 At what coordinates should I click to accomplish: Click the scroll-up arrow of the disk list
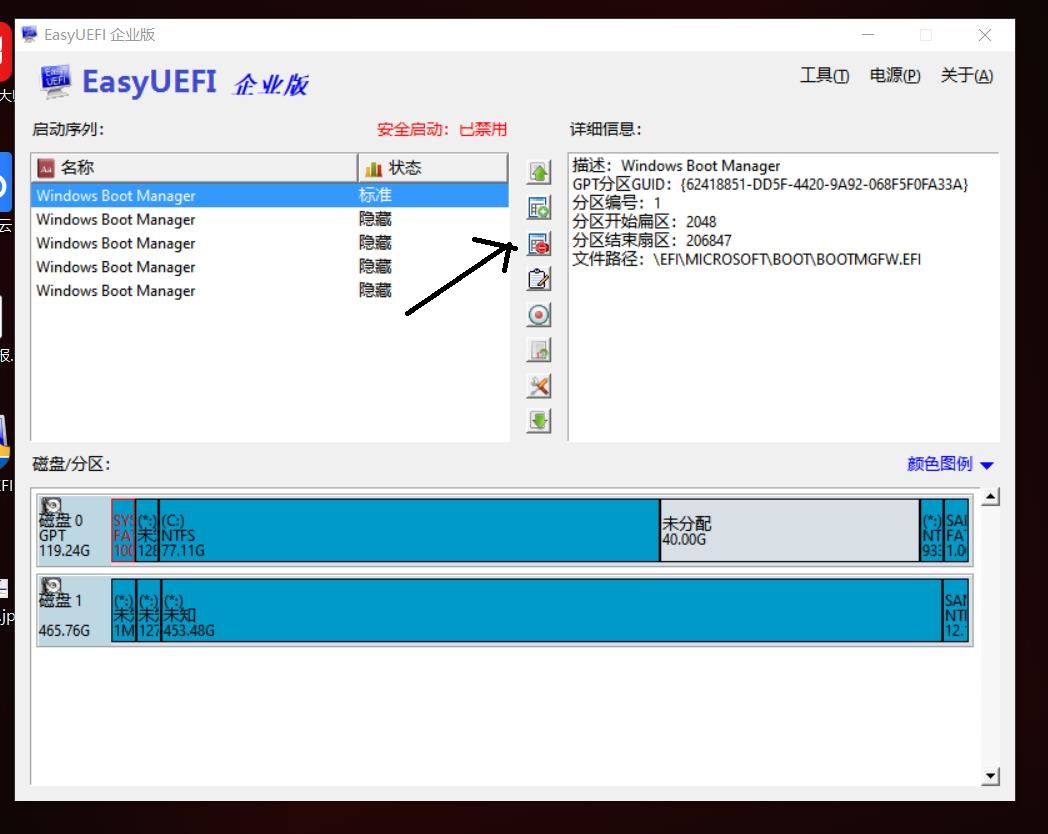pyautogui.click(x=991, y=497)
